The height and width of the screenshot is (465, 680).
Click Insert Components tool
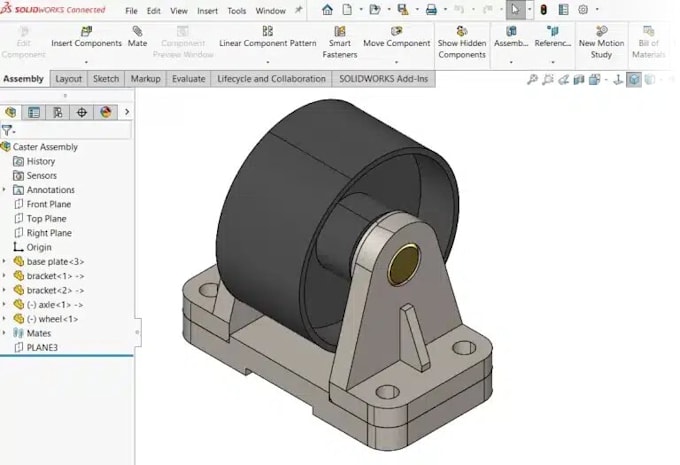pos(86,37)
